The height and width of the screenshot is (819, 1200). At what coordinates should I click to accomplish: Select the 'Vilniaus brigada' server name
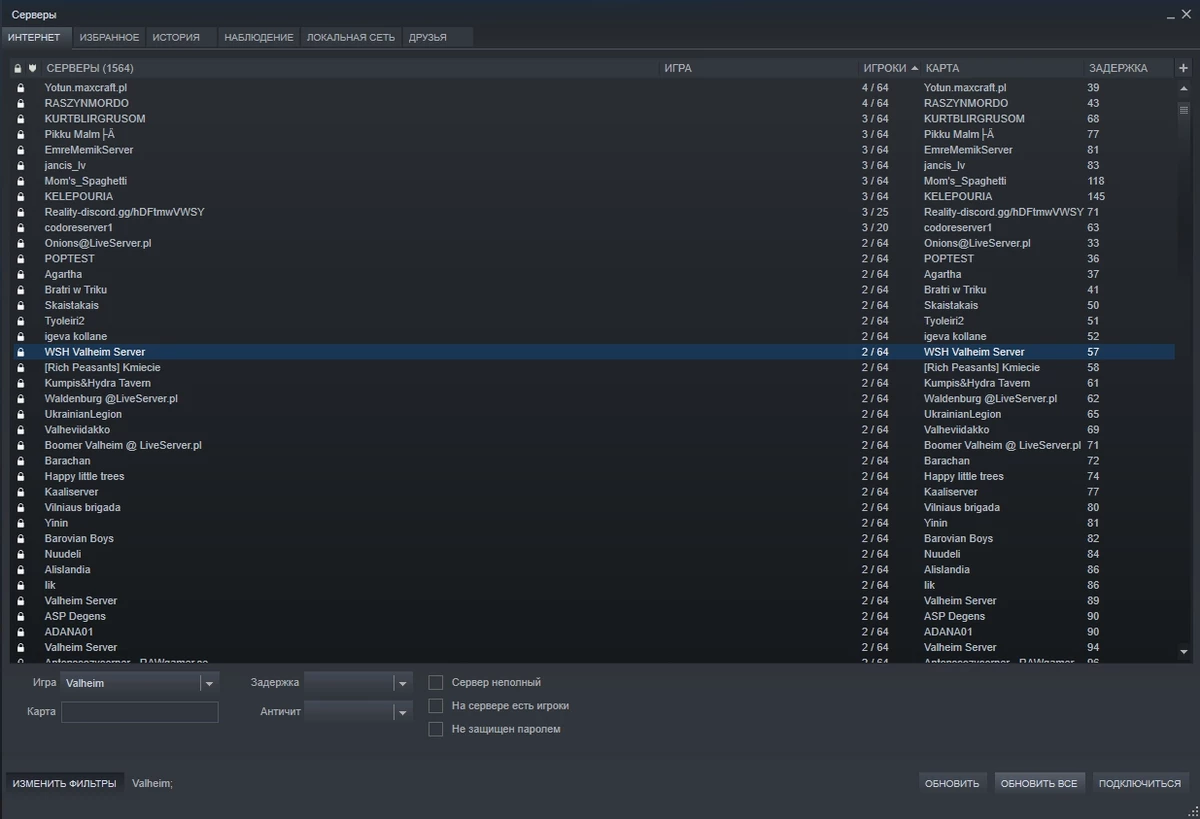click(x=82, y=508)
